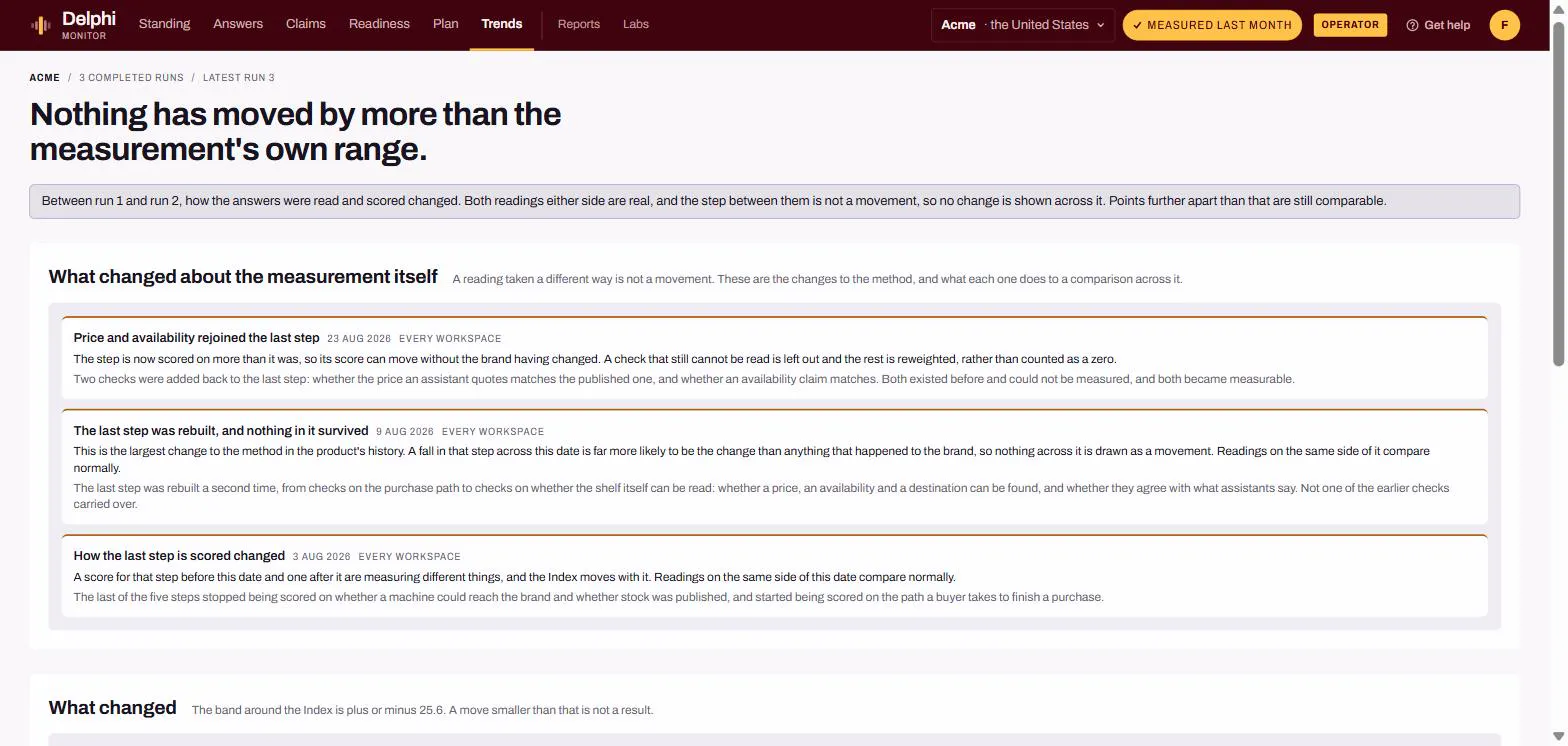Select the Trends tab
This screenshot has height=746, width=1568.
(502, 24)
